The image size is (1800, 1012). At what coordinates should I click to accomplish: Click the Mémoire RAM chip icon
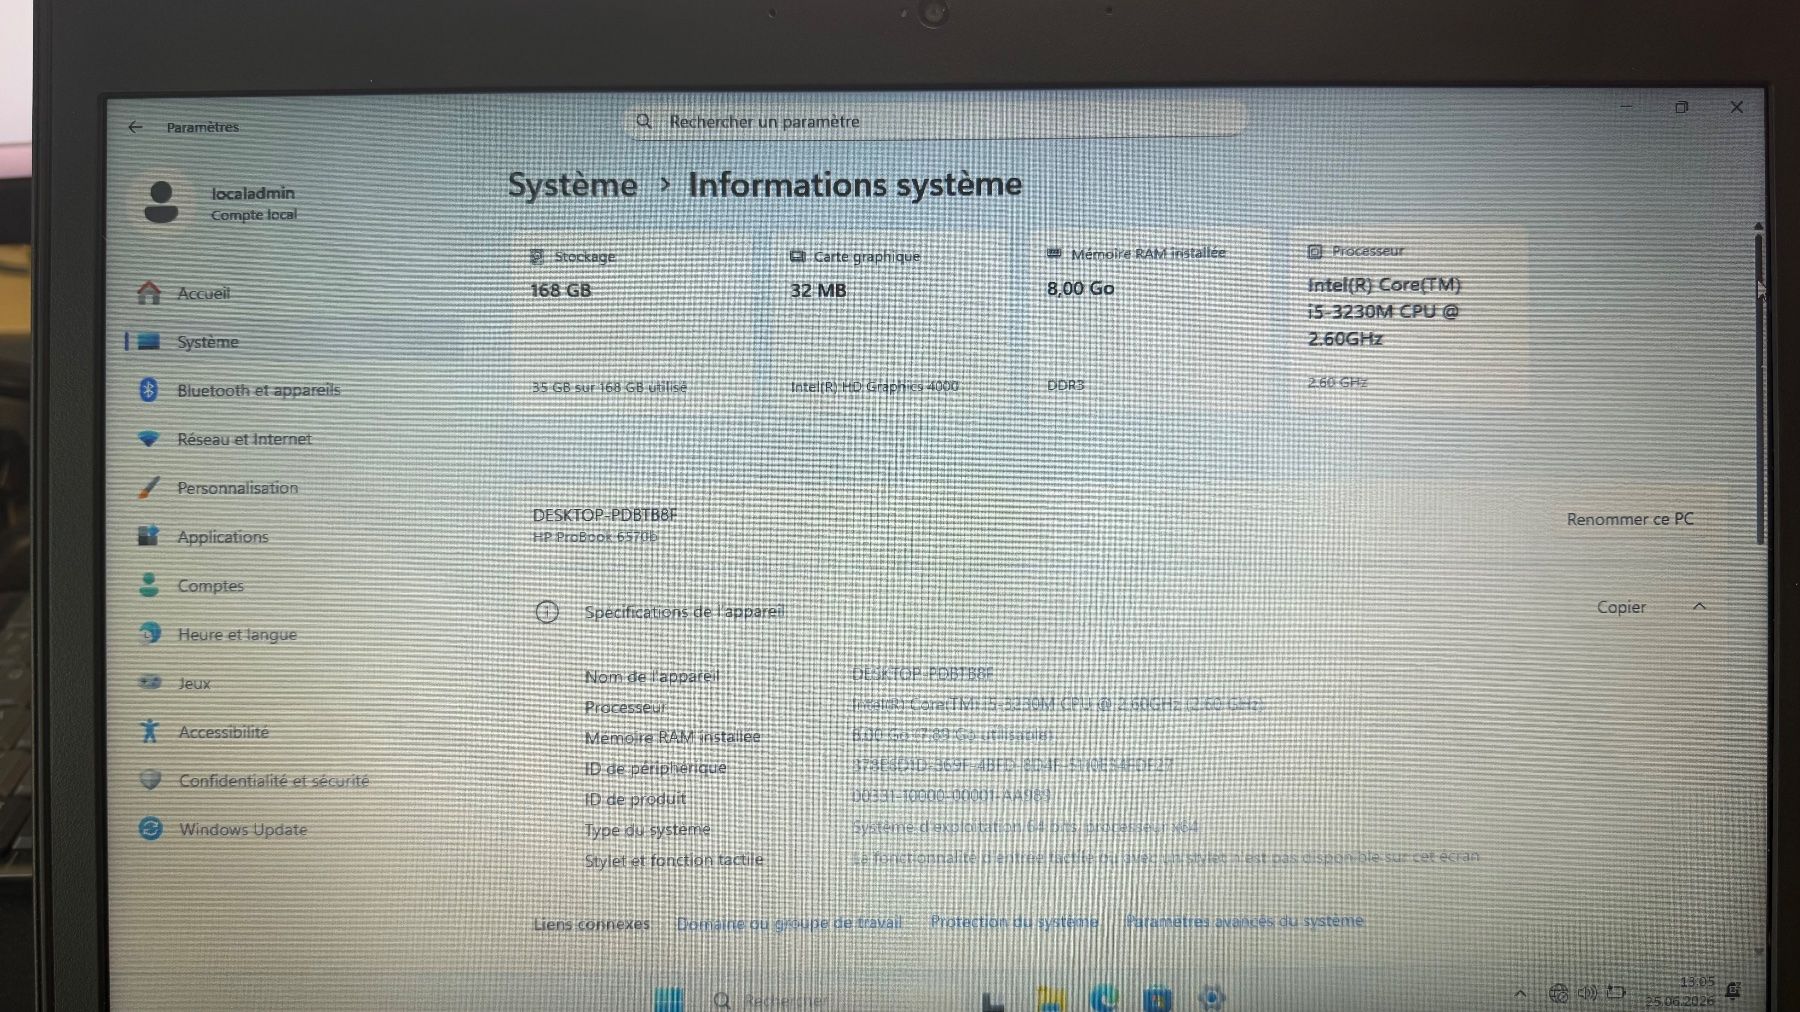click(1054, 254)
